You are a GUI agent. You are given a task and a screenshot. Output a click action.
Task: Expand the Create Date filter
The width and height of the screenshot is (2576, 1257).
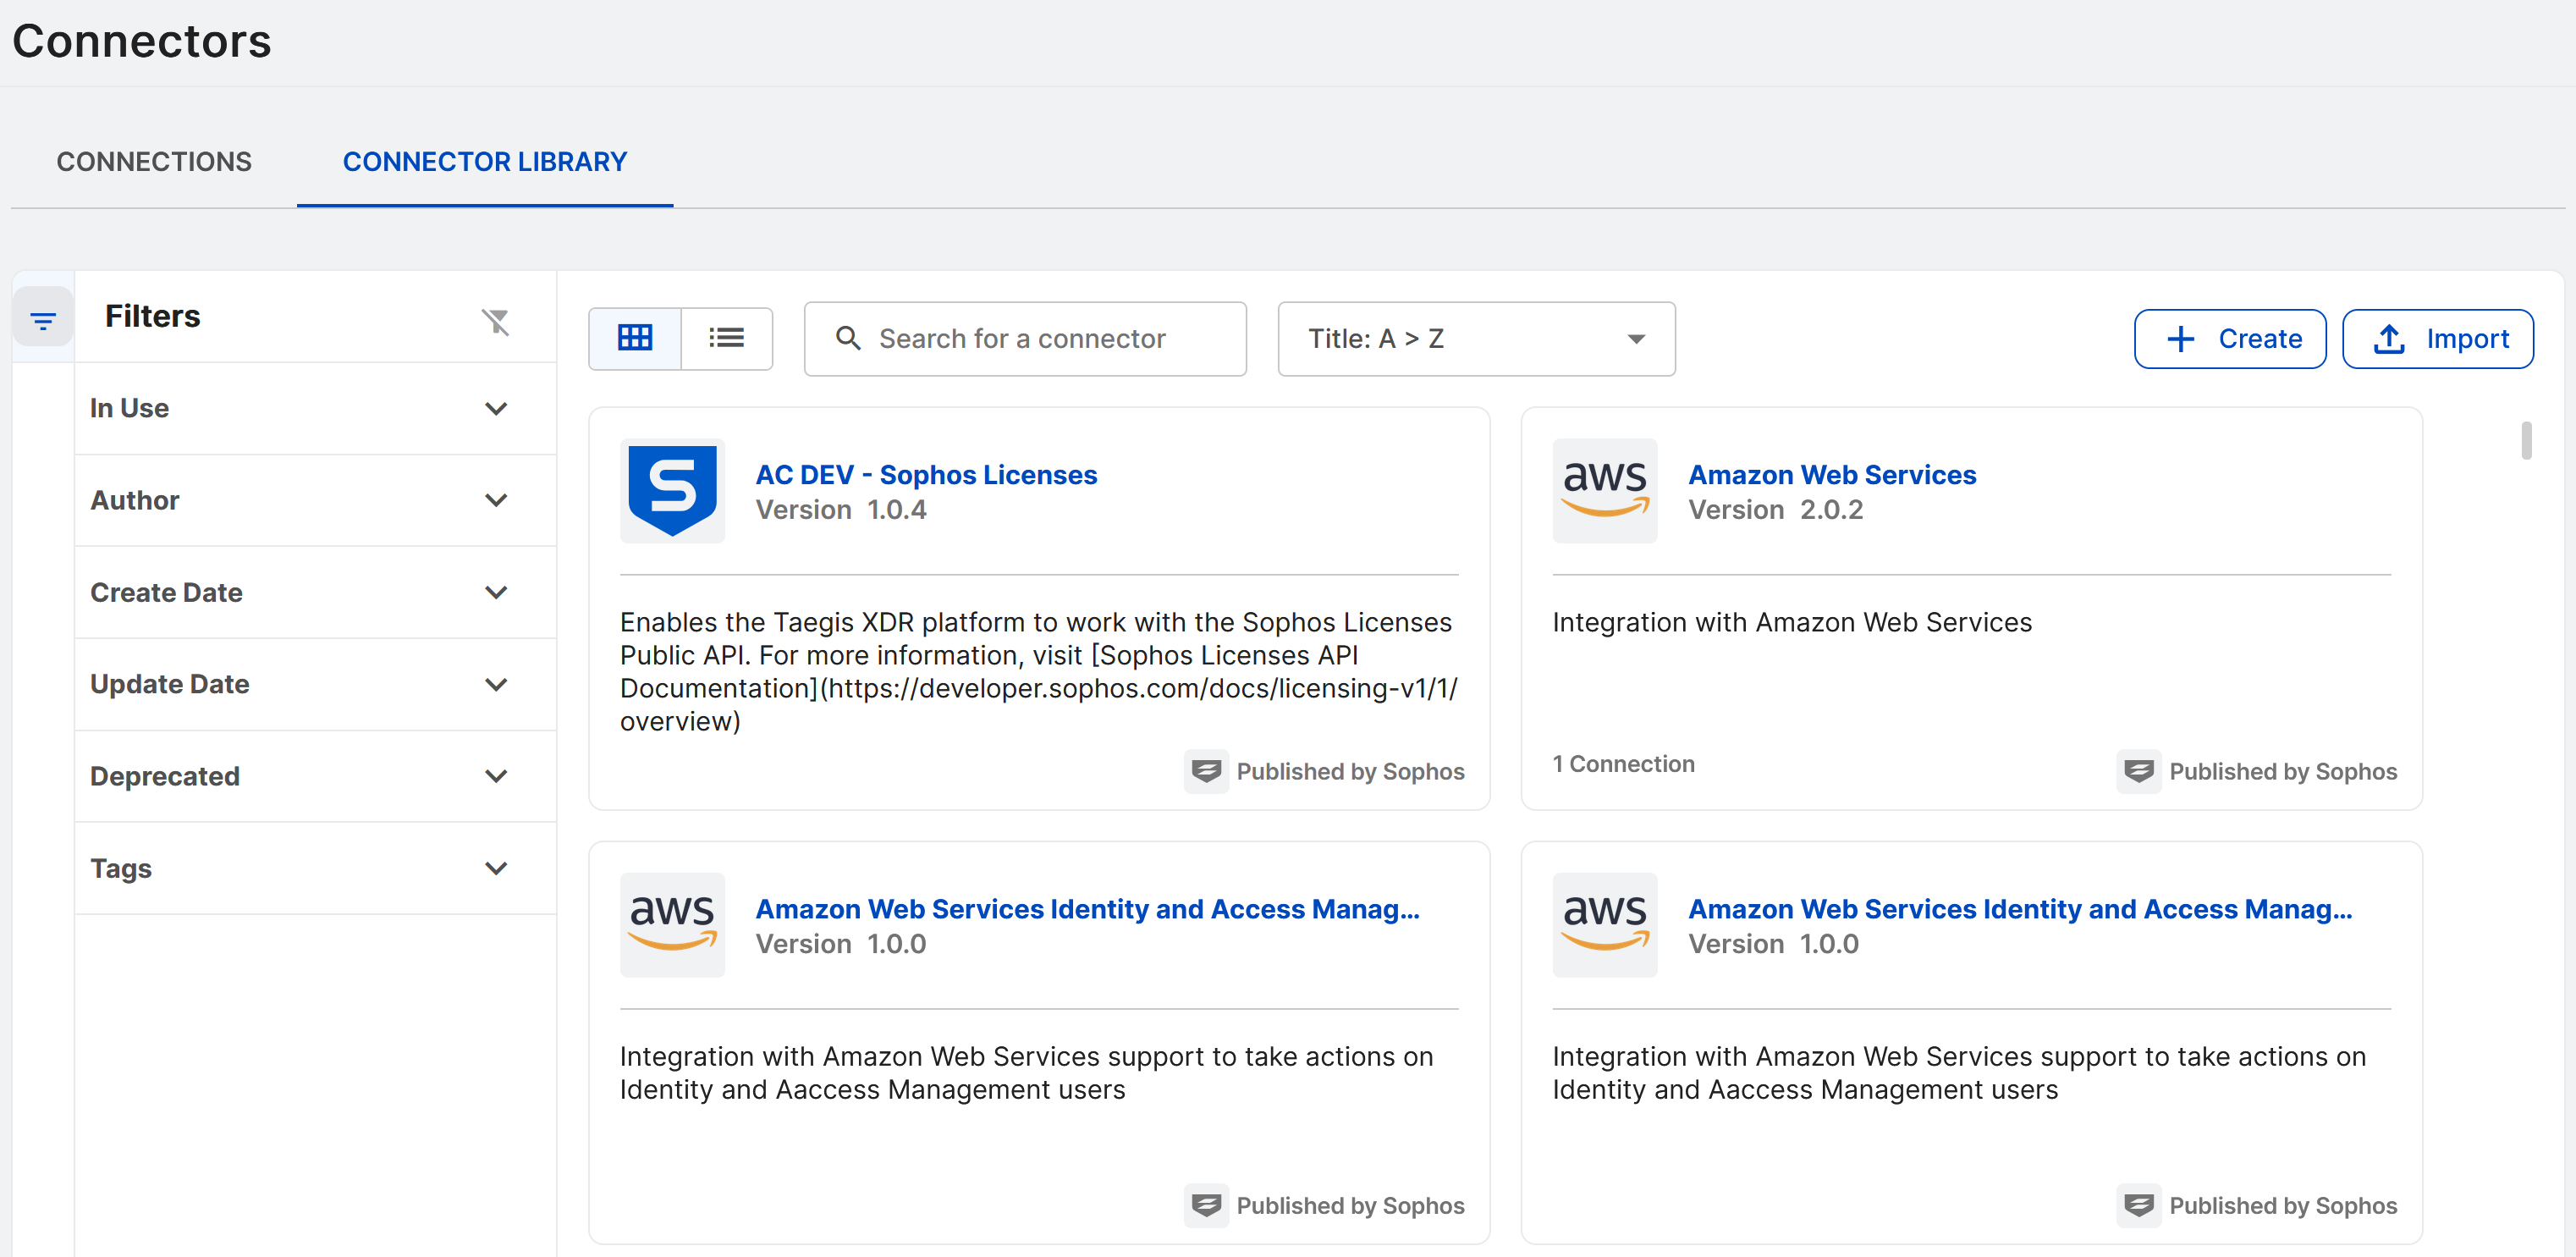click(x=315, y=592)
